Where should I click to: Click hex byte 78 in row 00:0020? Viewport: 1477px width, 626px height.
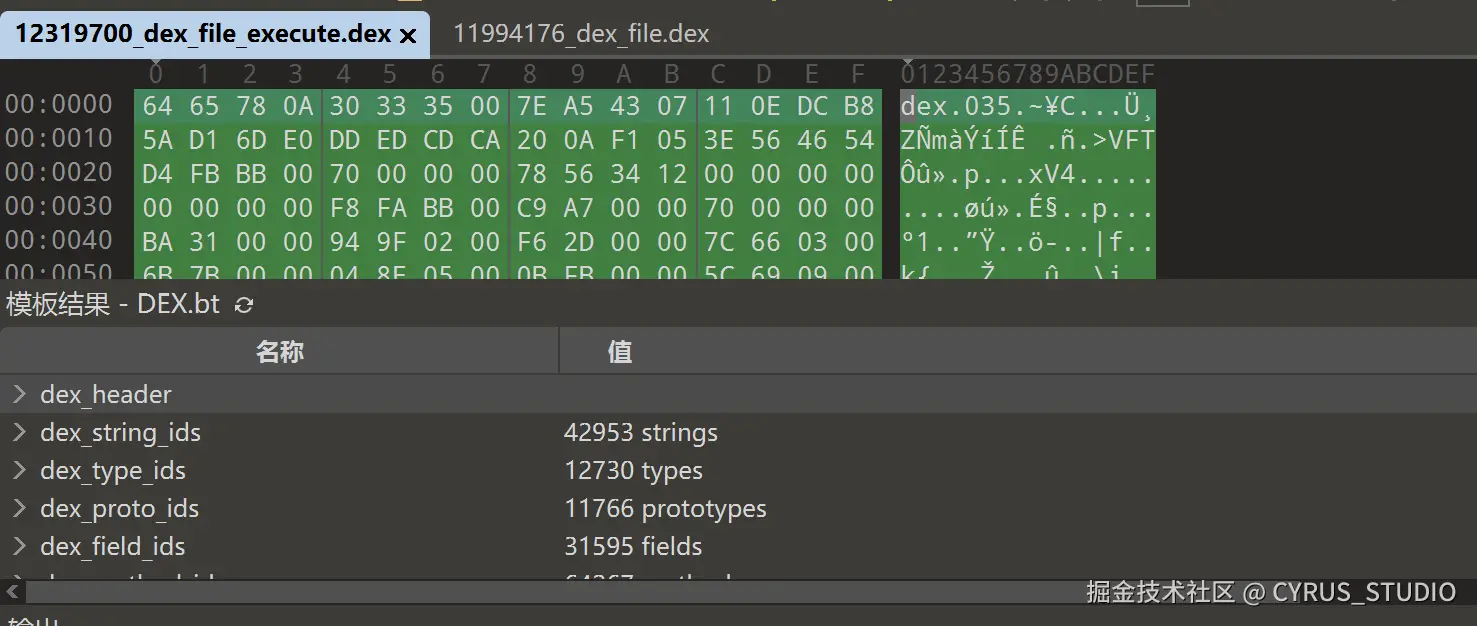pyautogui.click(x=531, y=174)
